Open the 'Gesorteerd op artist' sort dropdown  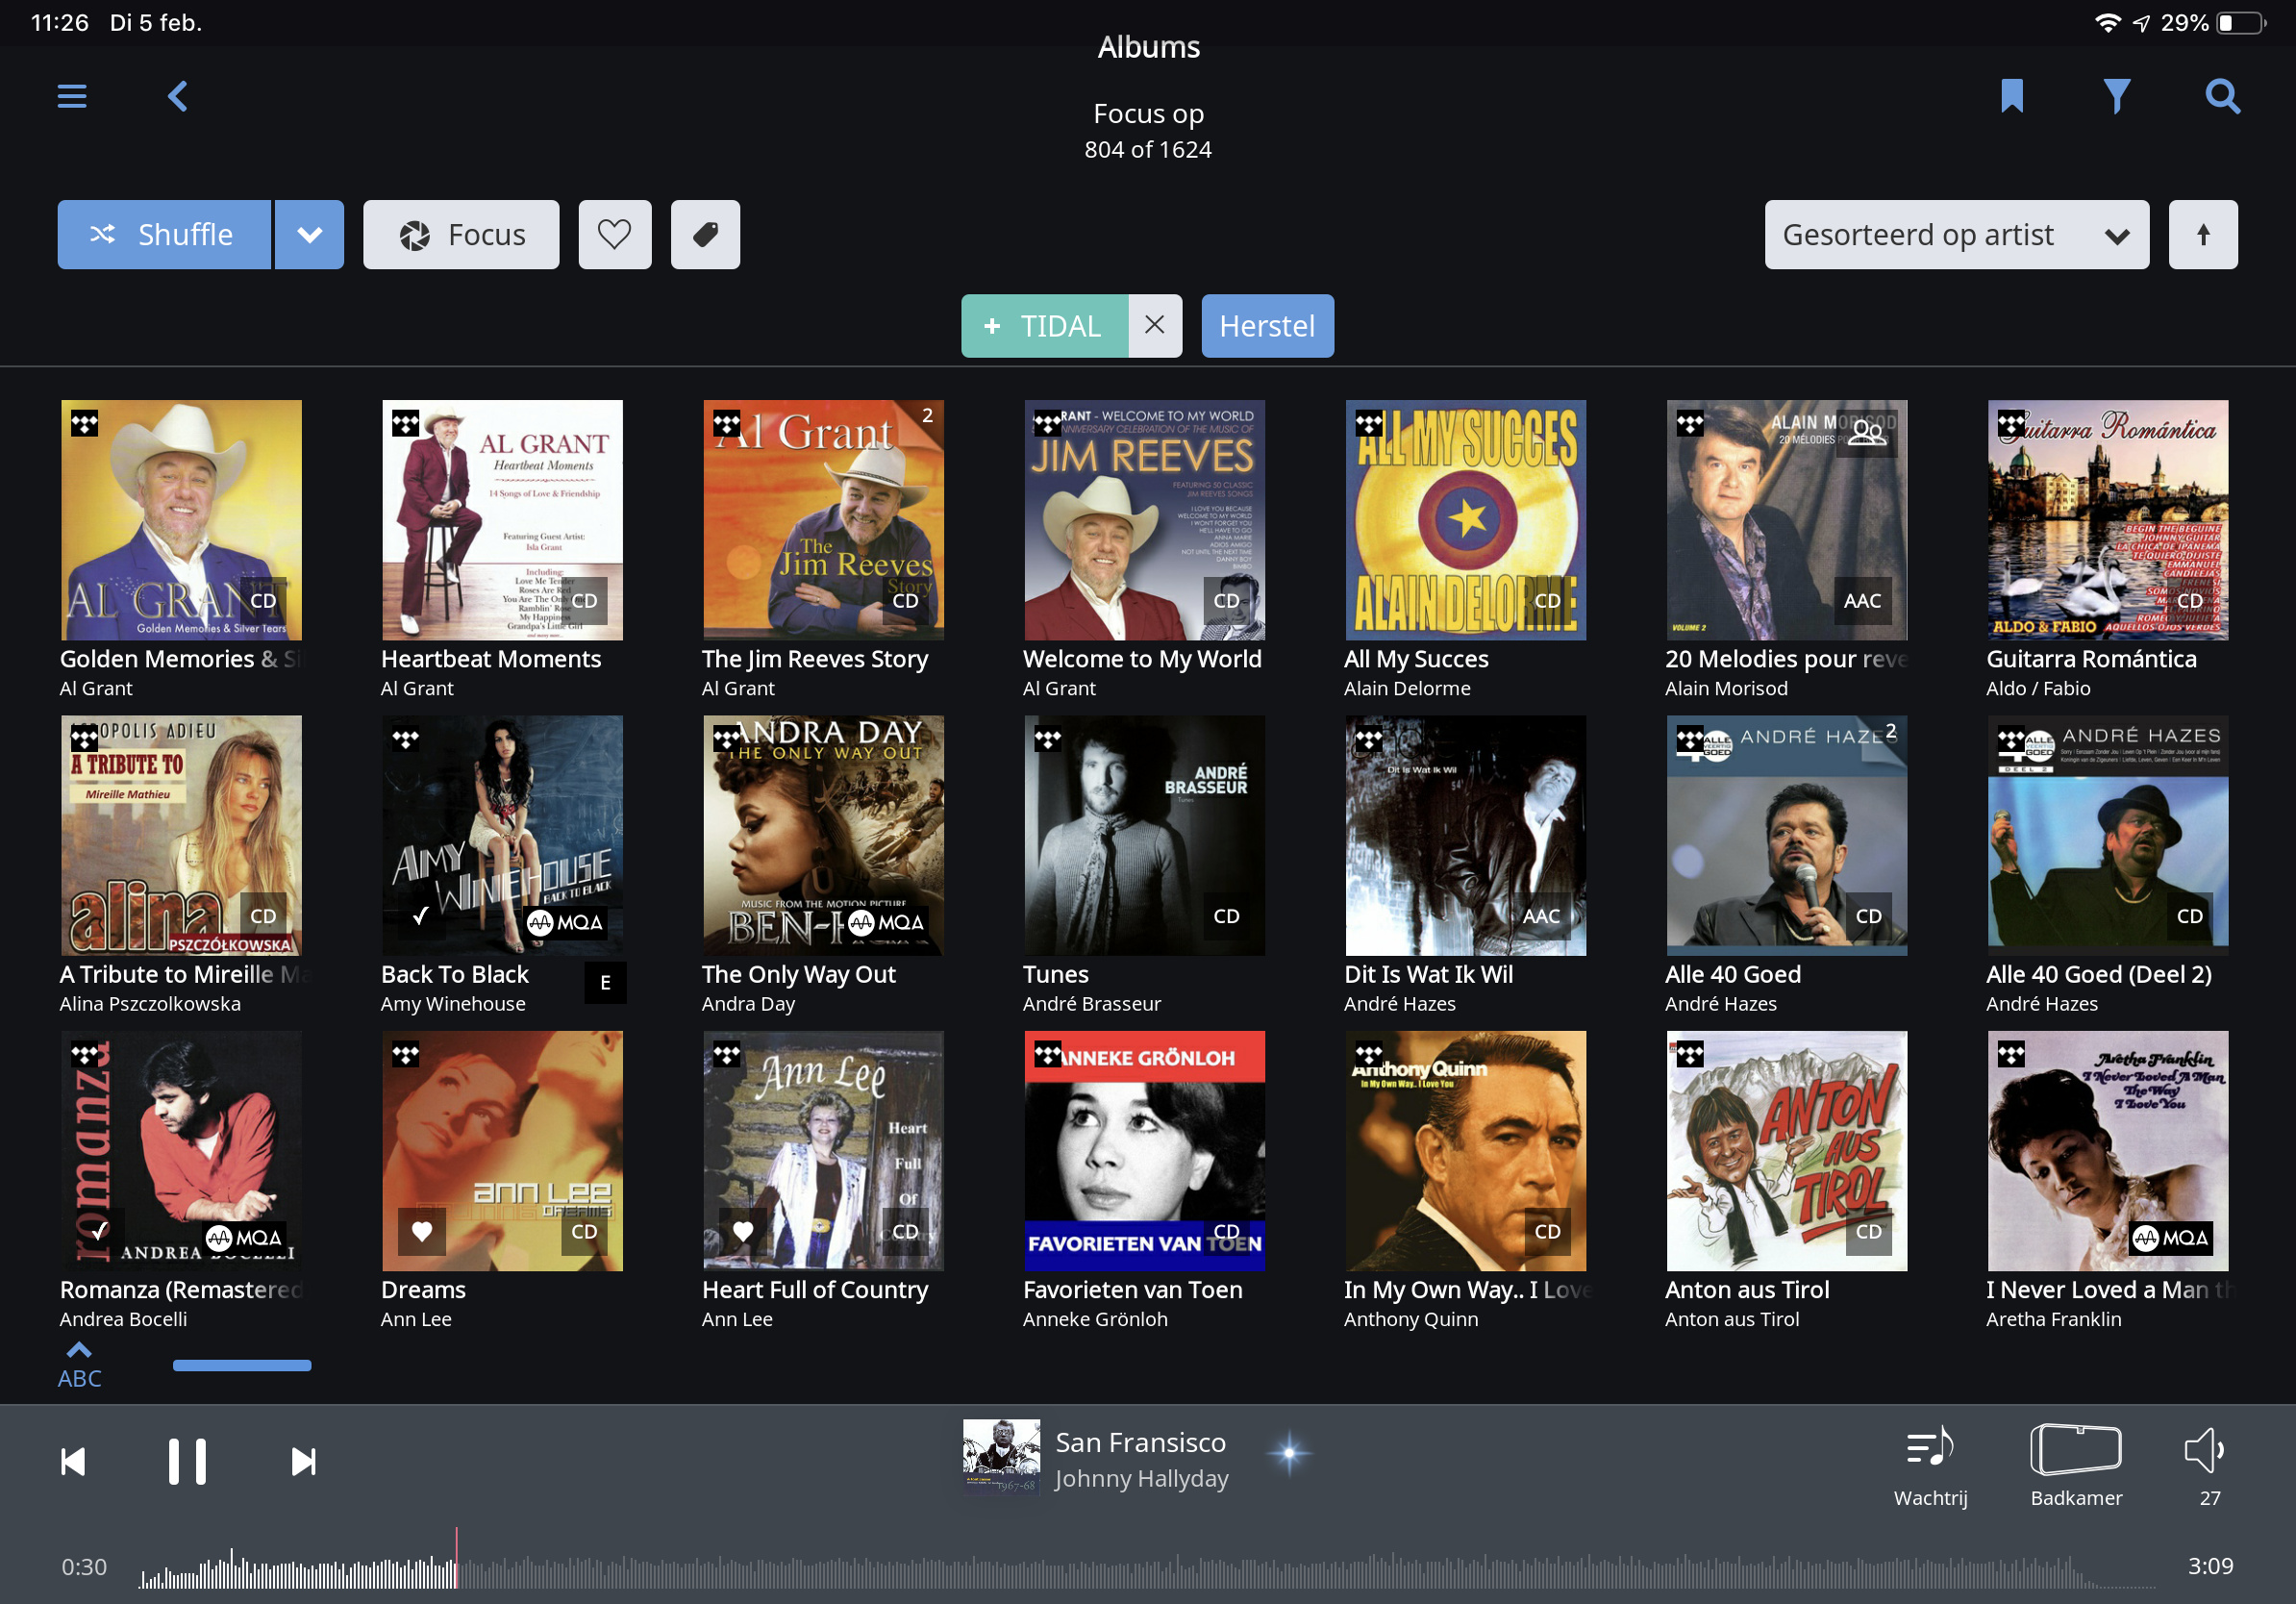point(1956,235)
